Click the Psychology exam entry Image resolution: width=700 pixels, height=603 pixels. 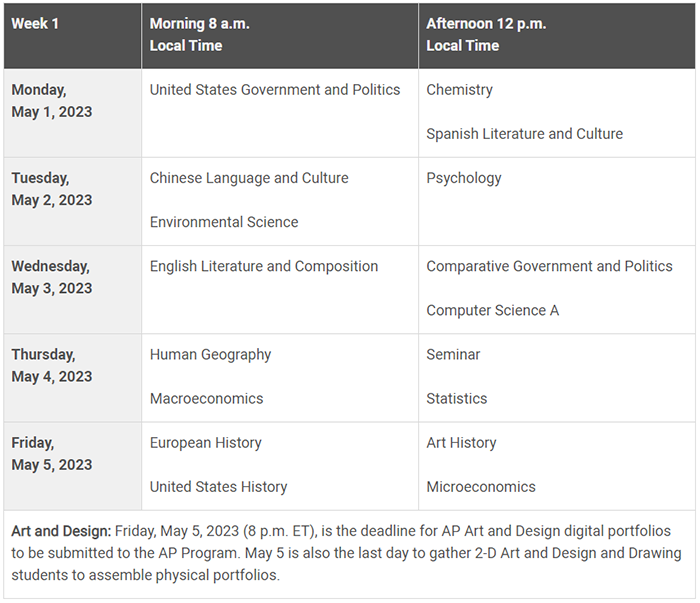(x=464, y=178)
